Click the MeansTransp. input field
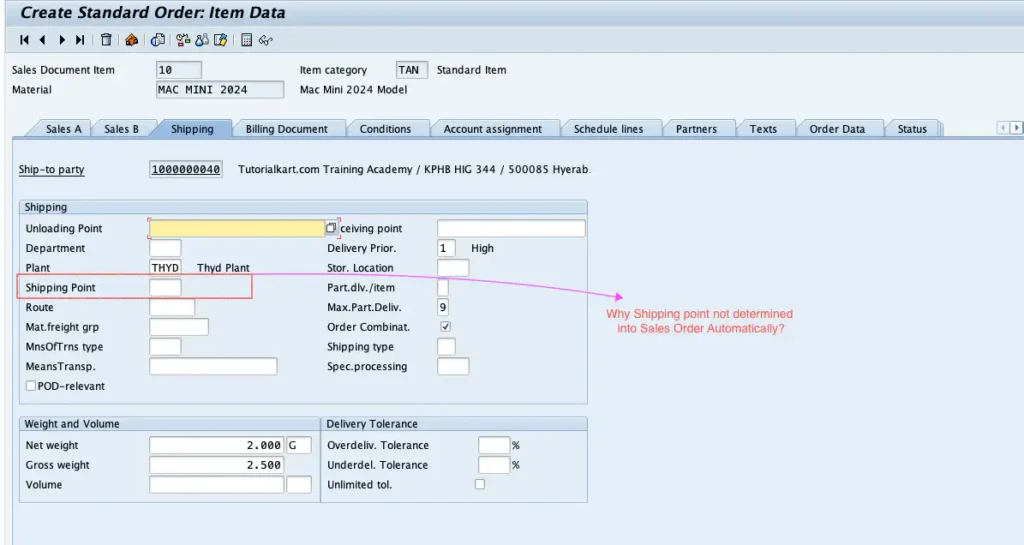1024x545 pixels. click(213, 366)
